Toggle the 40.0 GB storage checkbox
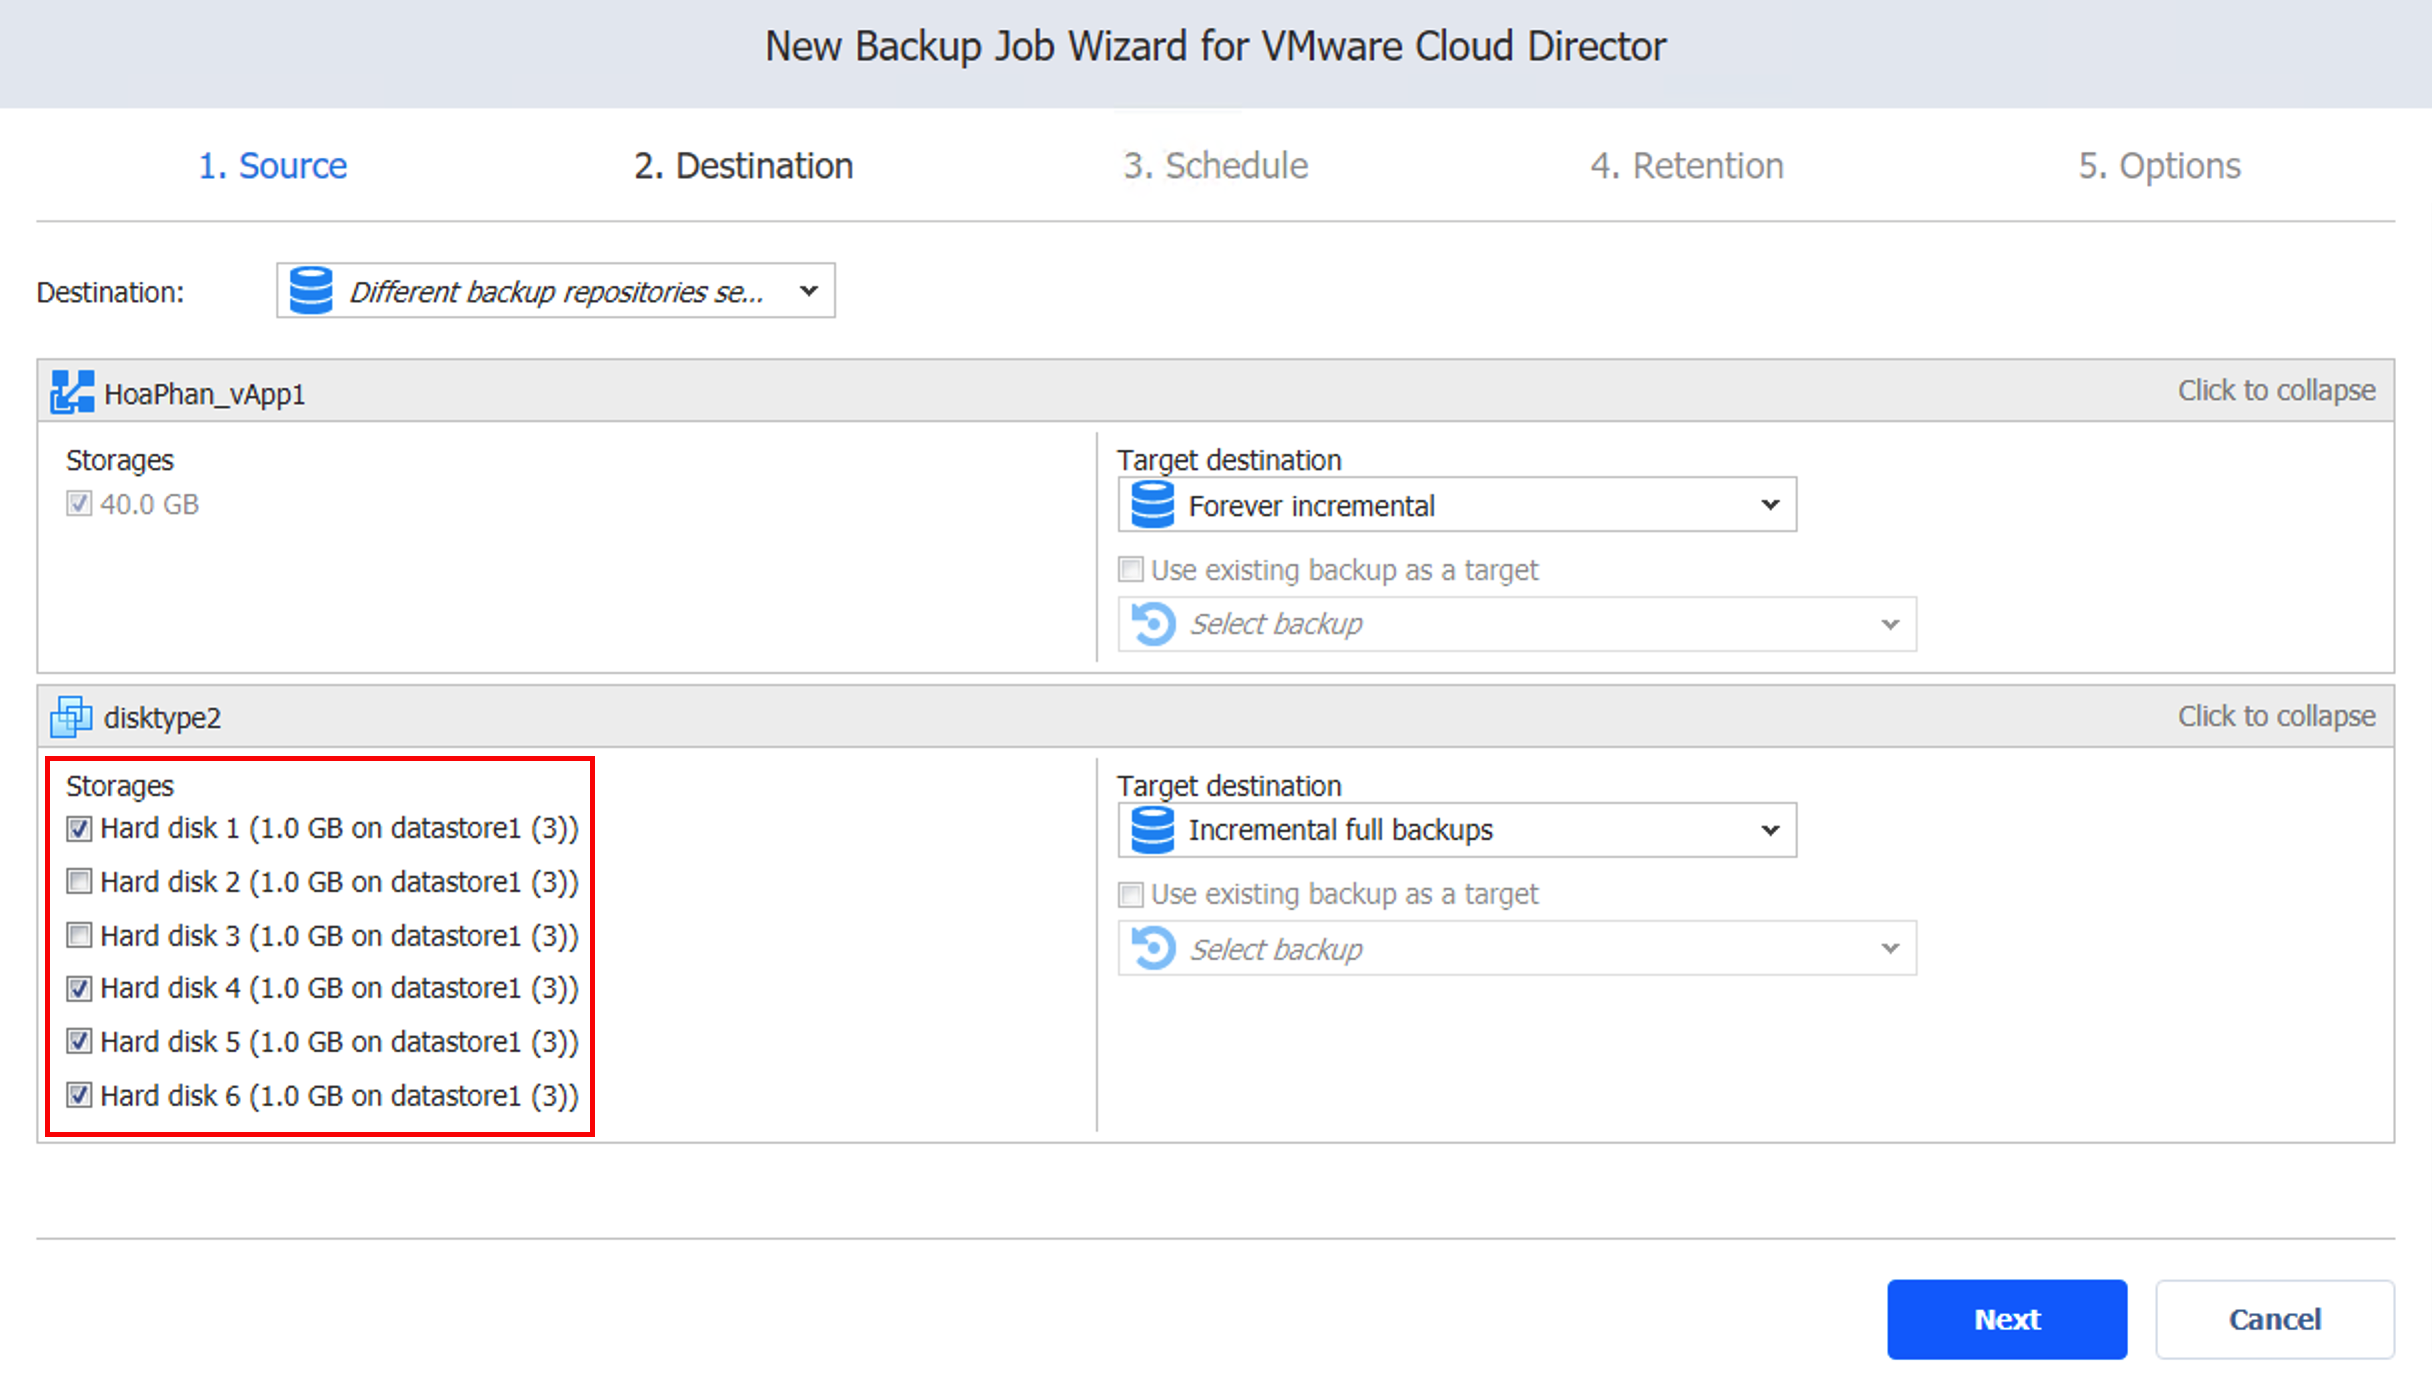The width and height of the screenshot is (2432, 1377). (79, 503)
